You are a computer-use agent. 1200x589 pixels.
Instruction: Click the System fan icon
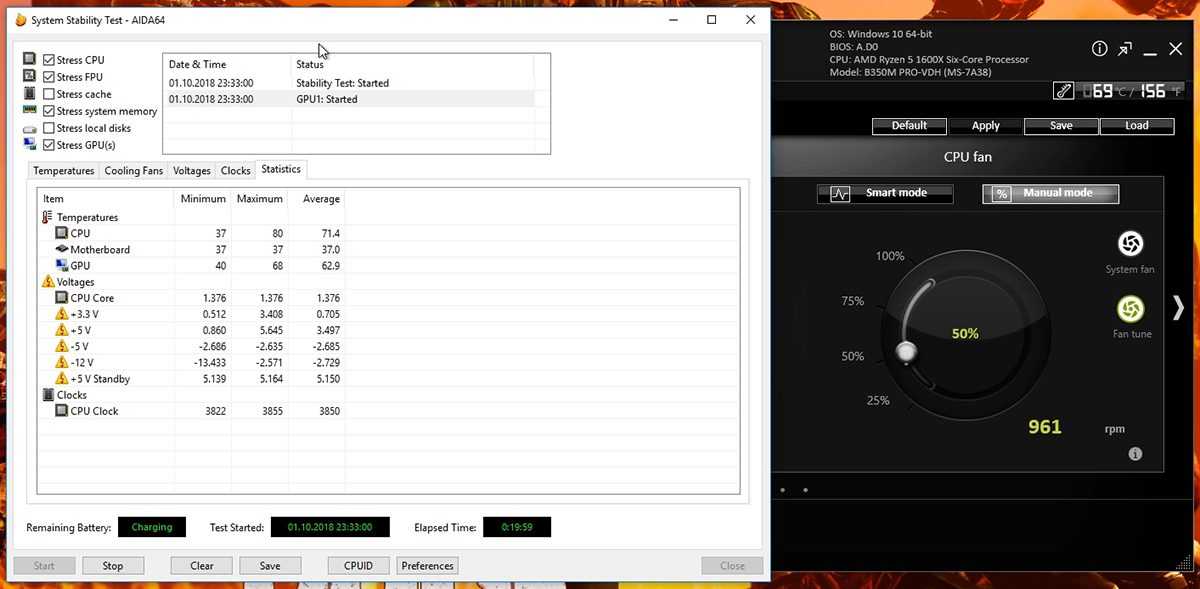click(1130, 244)
